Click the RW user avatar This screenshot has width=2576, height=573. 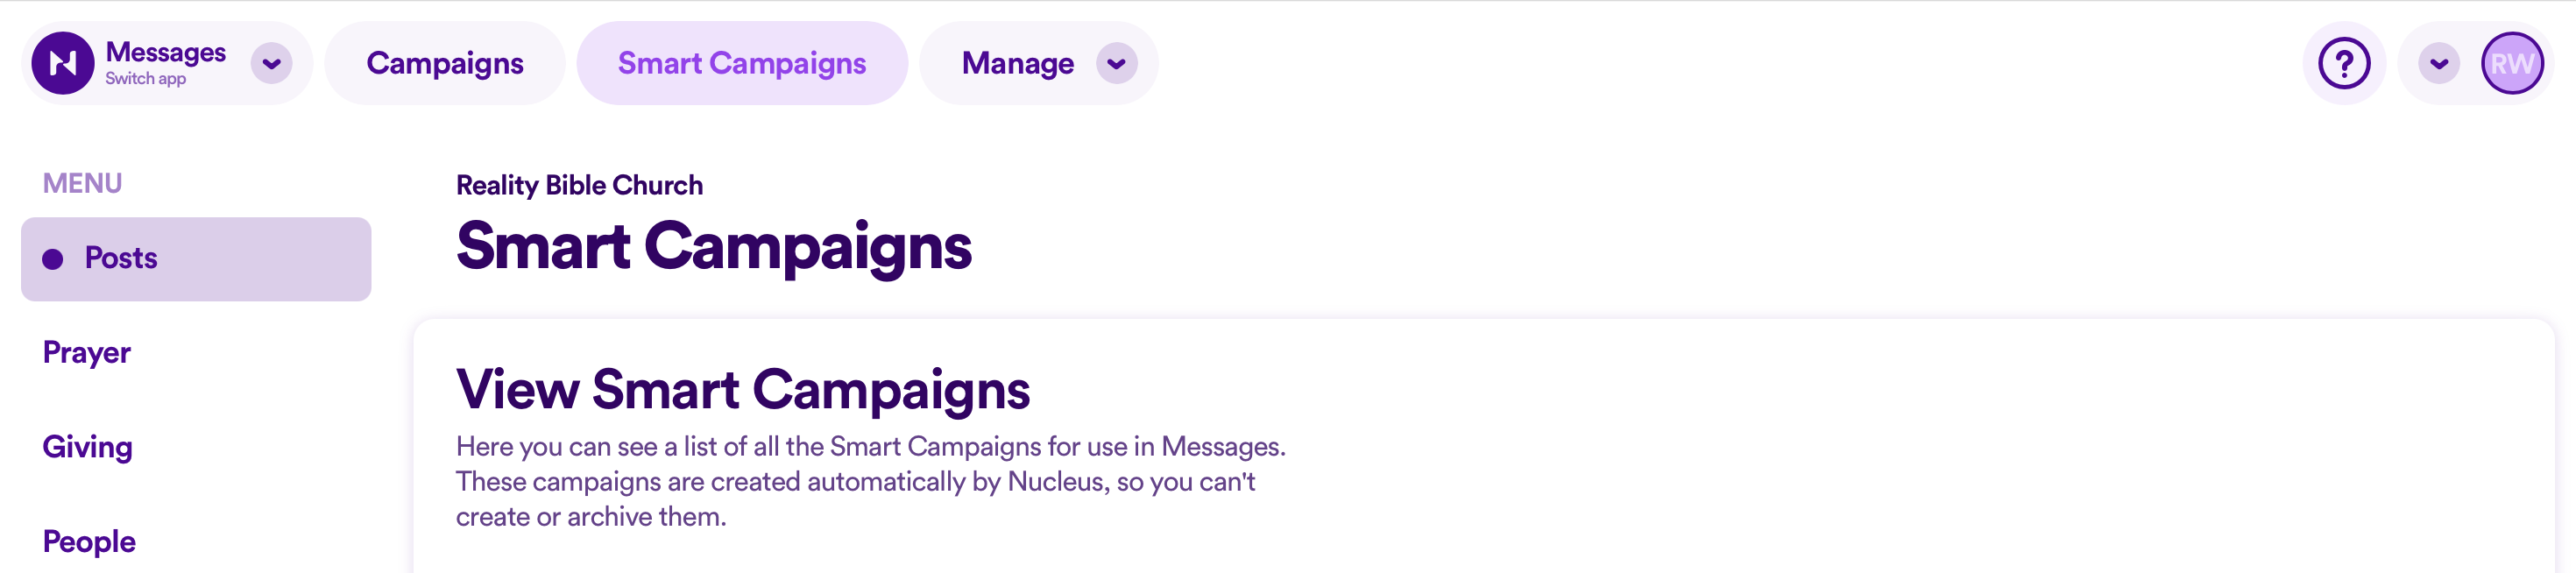[x=2512, y=63]
